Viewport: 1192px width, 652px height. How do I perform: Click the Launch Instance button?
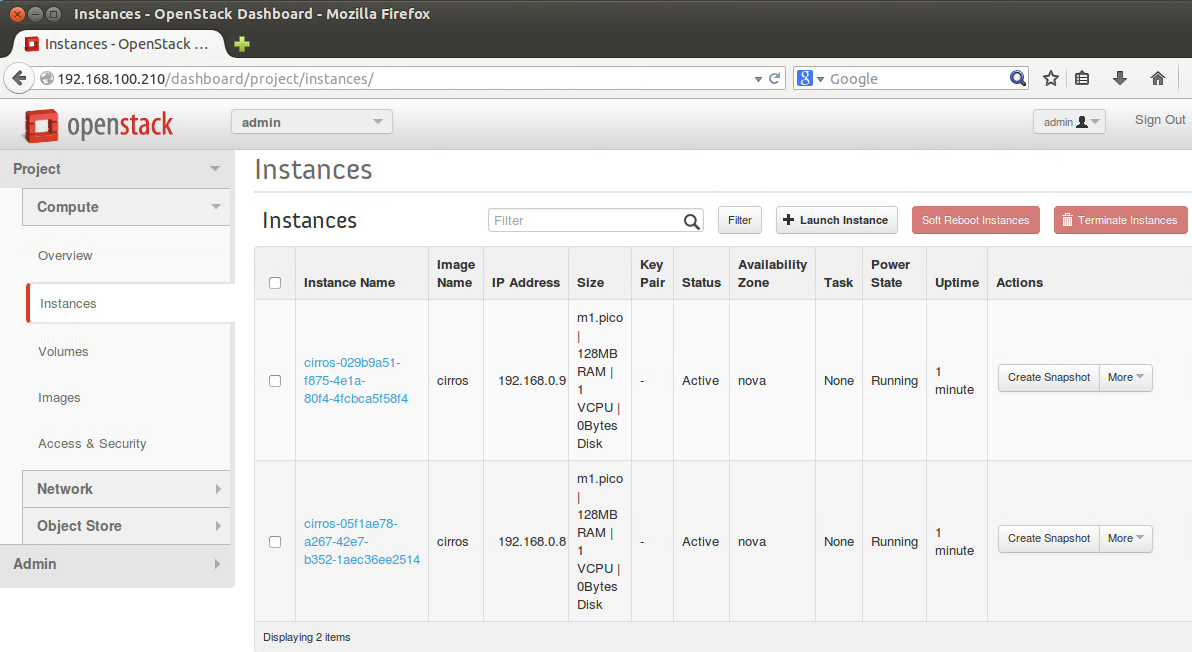(x=836, y=220)
